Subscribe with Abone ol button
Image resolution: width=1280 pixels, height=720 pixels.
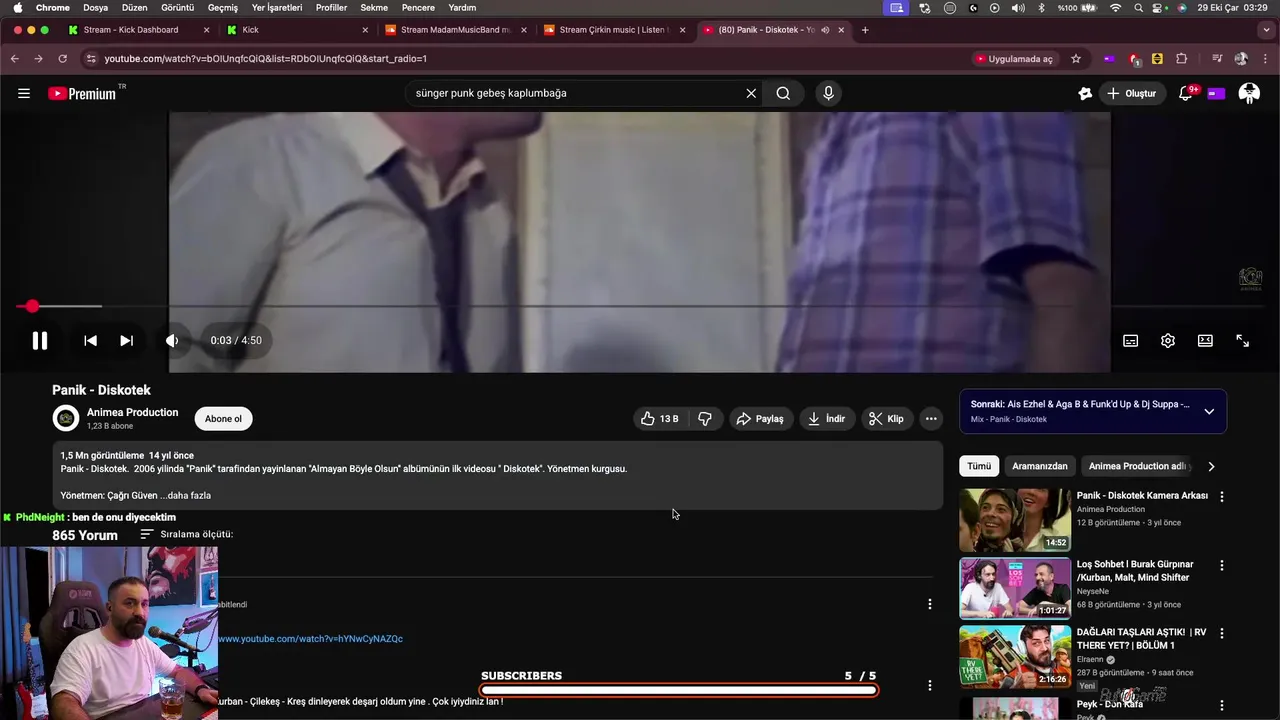point(223,419)
